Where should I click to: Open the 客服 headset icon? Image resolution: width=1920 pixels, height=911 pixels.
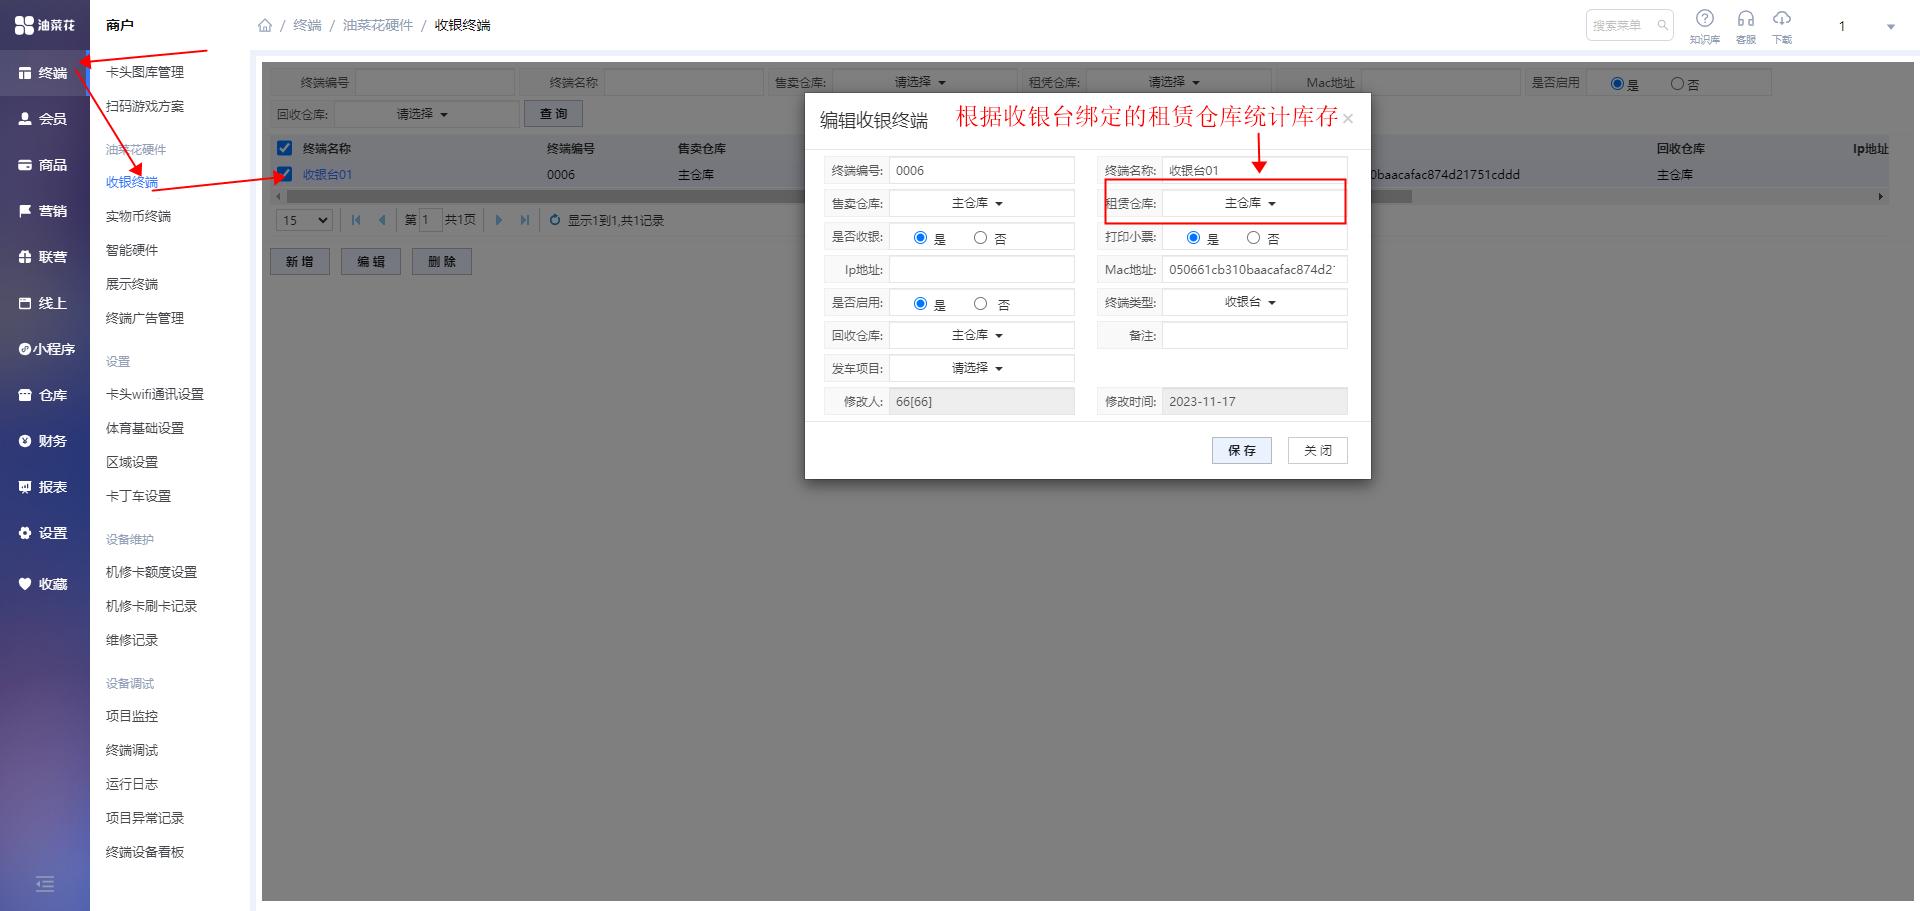pos(1746,26)
